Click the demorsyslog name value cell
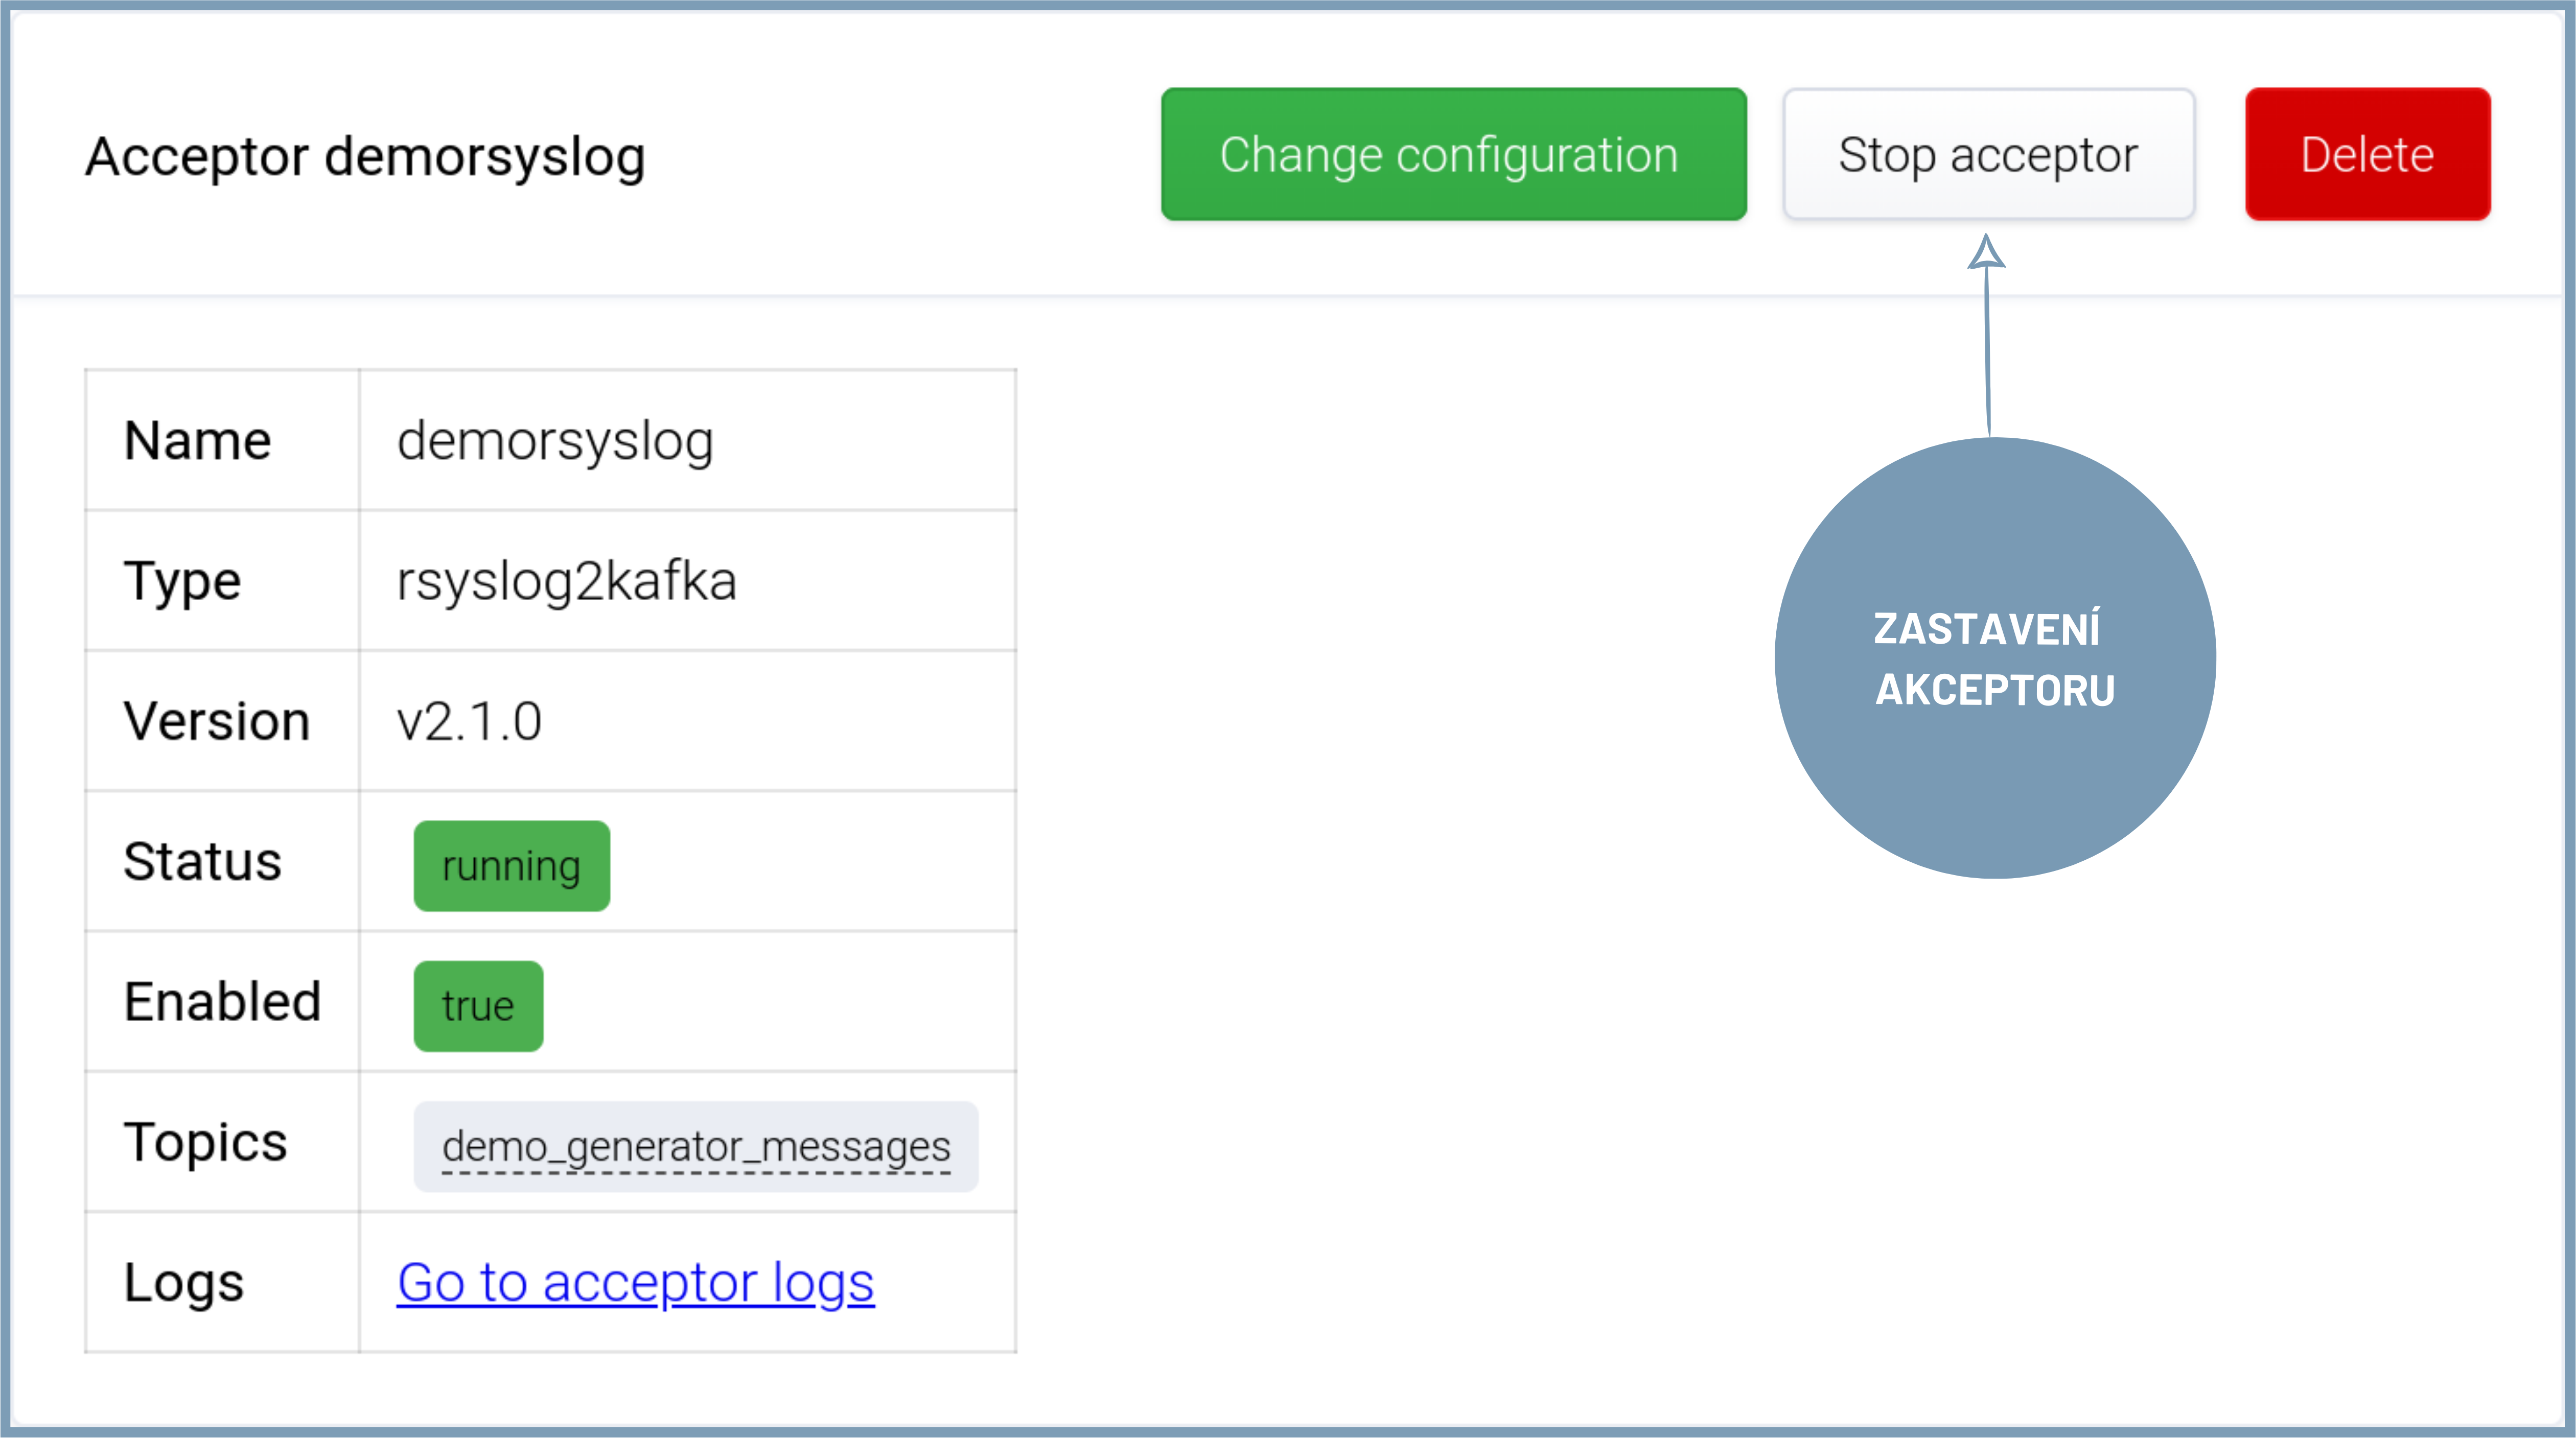Viewport: 2576px width, 1438px height. point(555,441)
